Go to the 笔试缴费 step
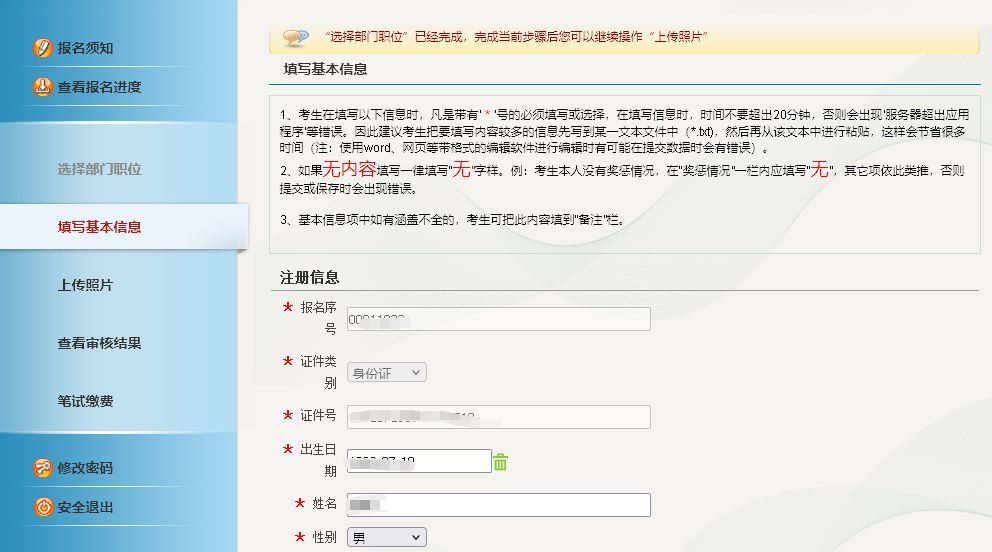The width and height of the screenshot is (992, 552). click(x=85, y=402)
